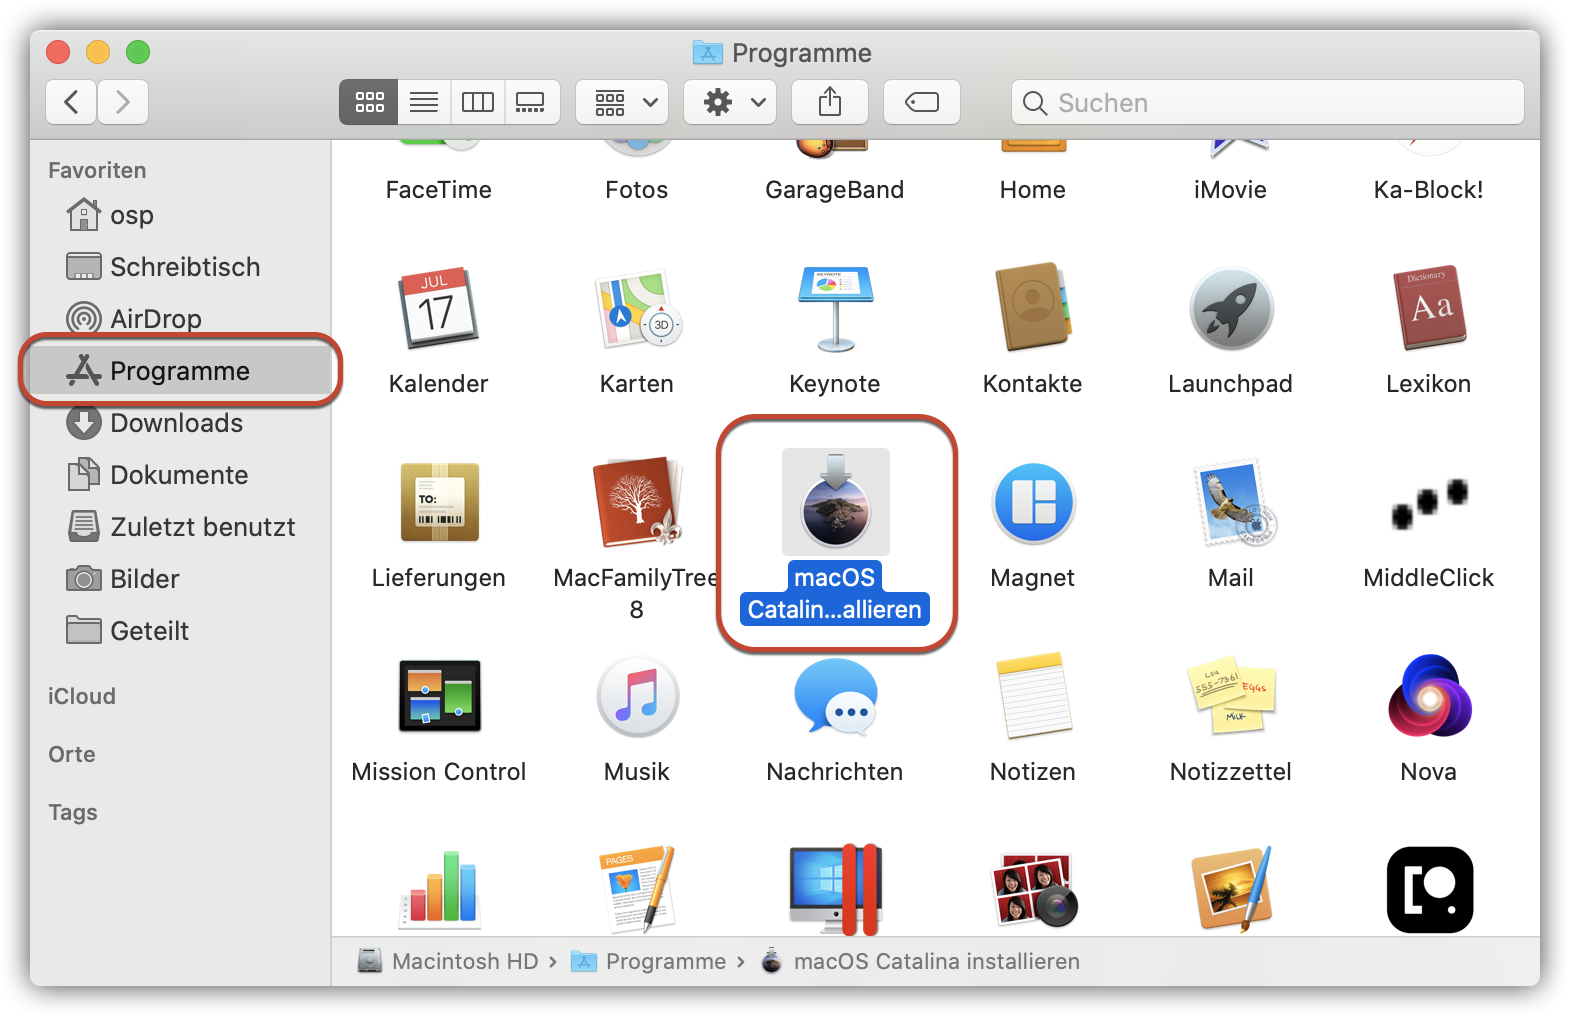Open the Kontakte app icon

1033,307
